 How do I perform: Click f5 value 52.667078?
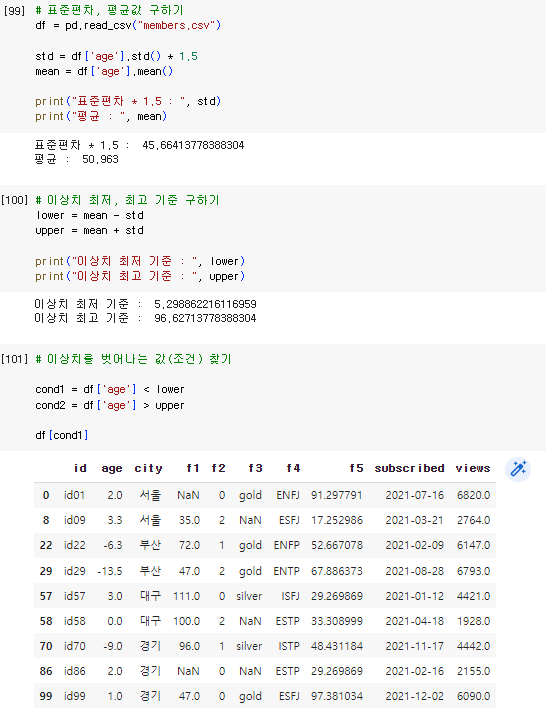point(336,545)
